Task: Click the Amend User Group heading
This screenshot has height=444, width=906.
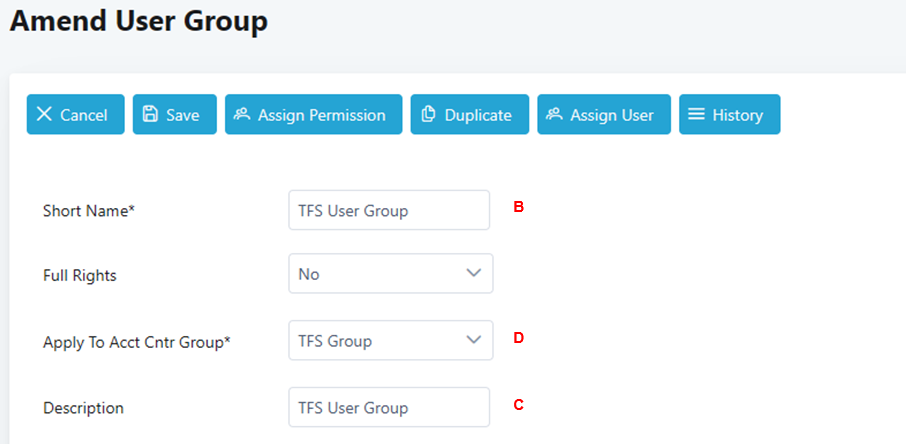Action: point(139,21)
